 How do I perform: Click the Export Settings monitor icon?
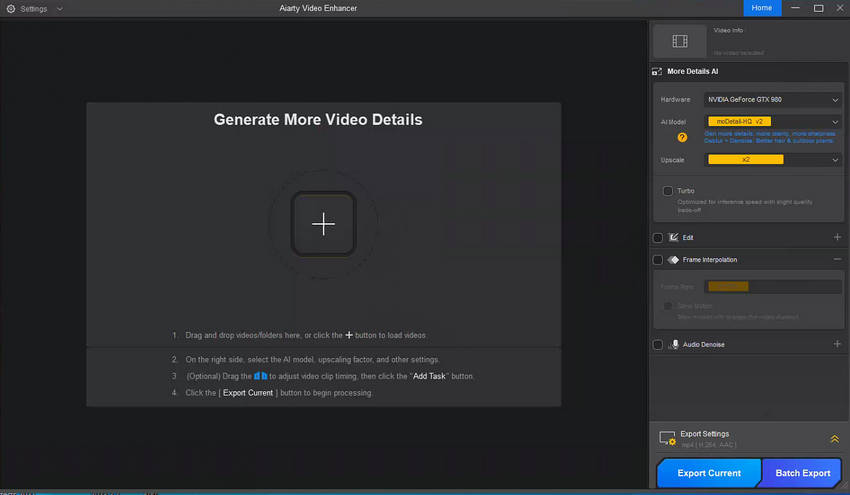tap(667, 438)
